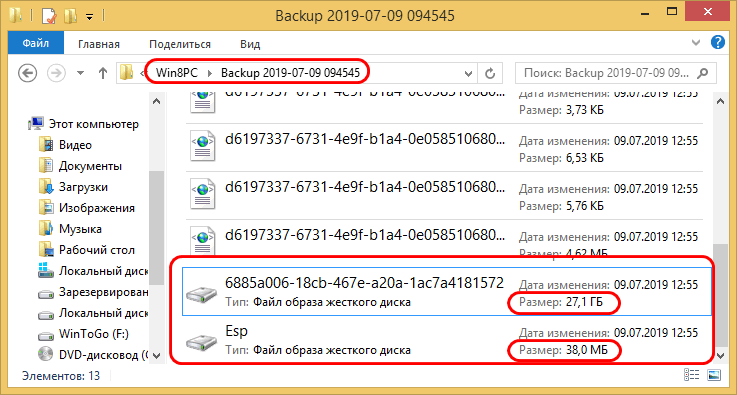Open the Файл ribbon tab
Viewport: 737px width, 395px height.
coord(36,44)
